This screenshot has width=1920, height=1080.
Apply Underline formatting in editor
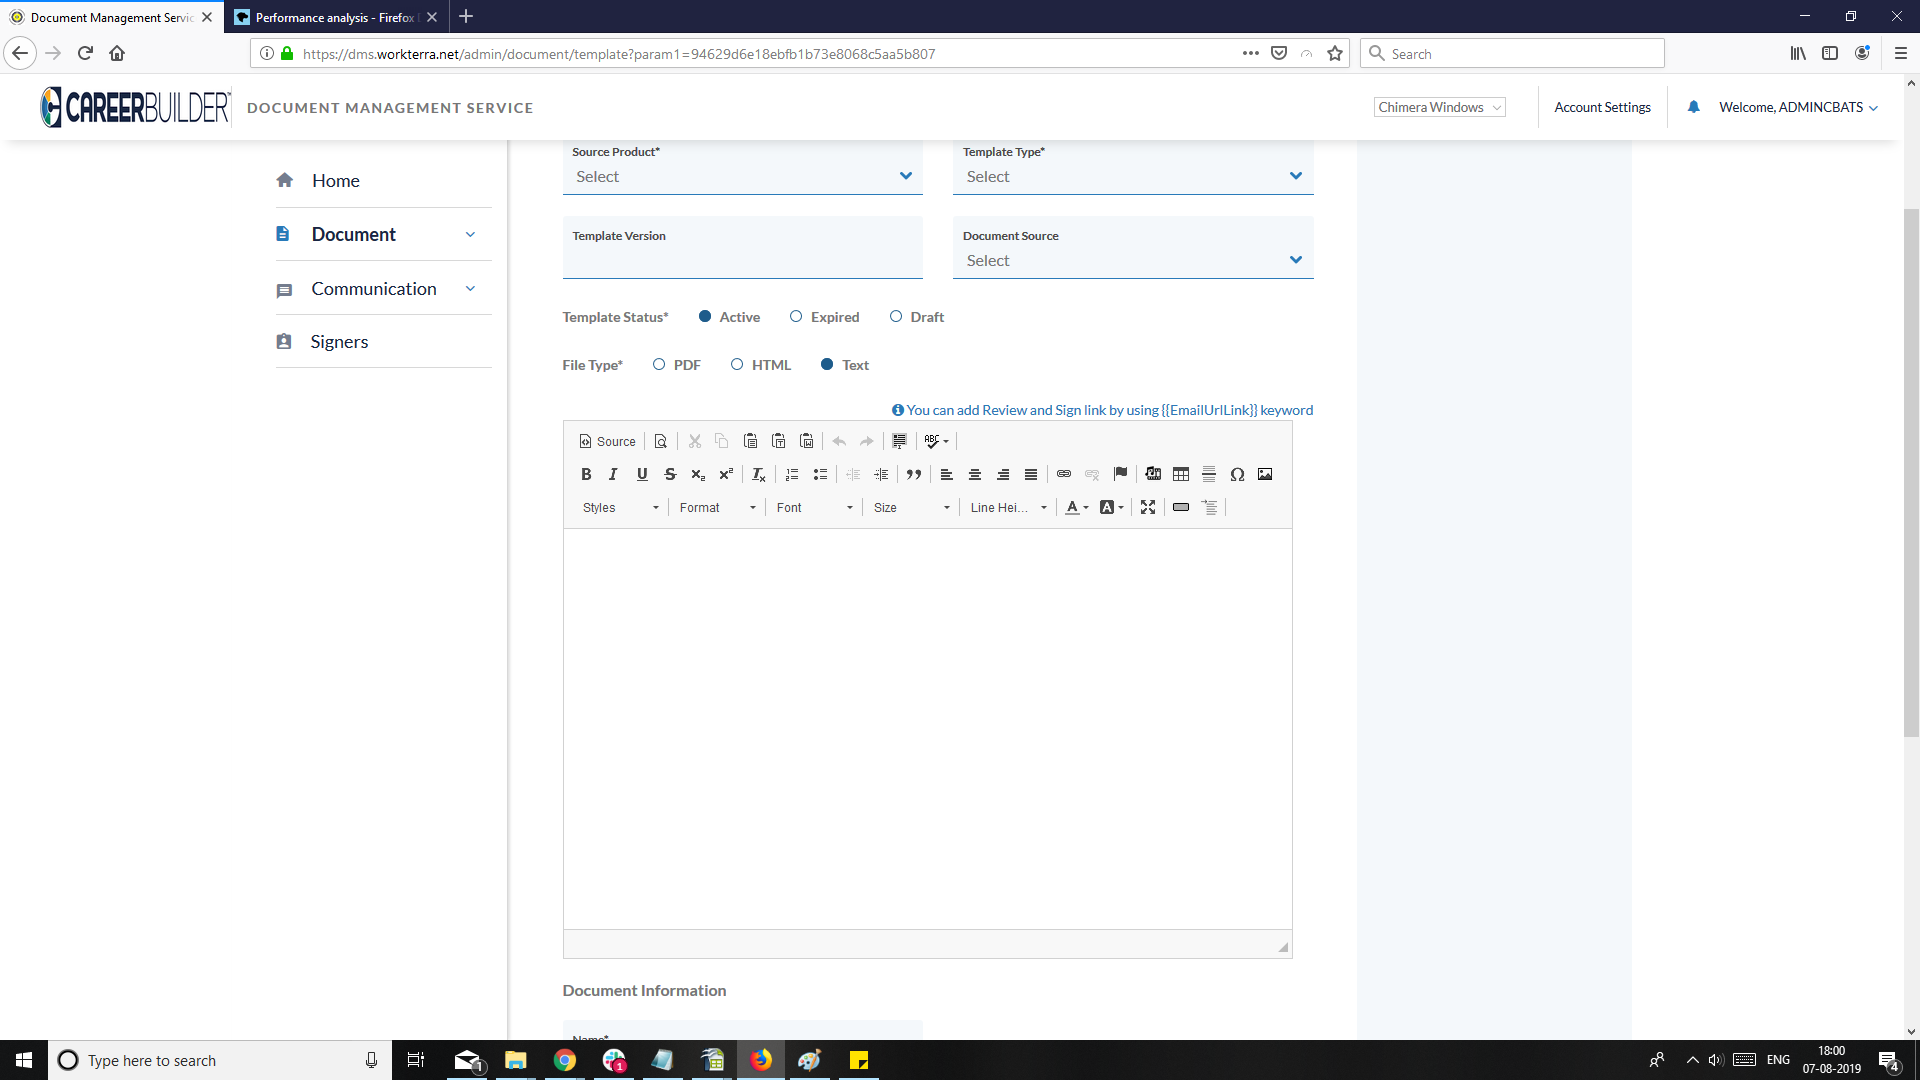(x=642, y=475)
